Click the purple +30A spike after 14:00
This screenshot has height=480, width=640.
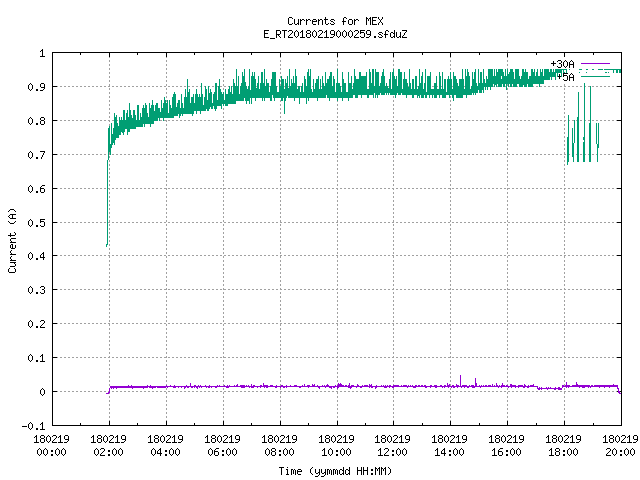click(461, 380)
